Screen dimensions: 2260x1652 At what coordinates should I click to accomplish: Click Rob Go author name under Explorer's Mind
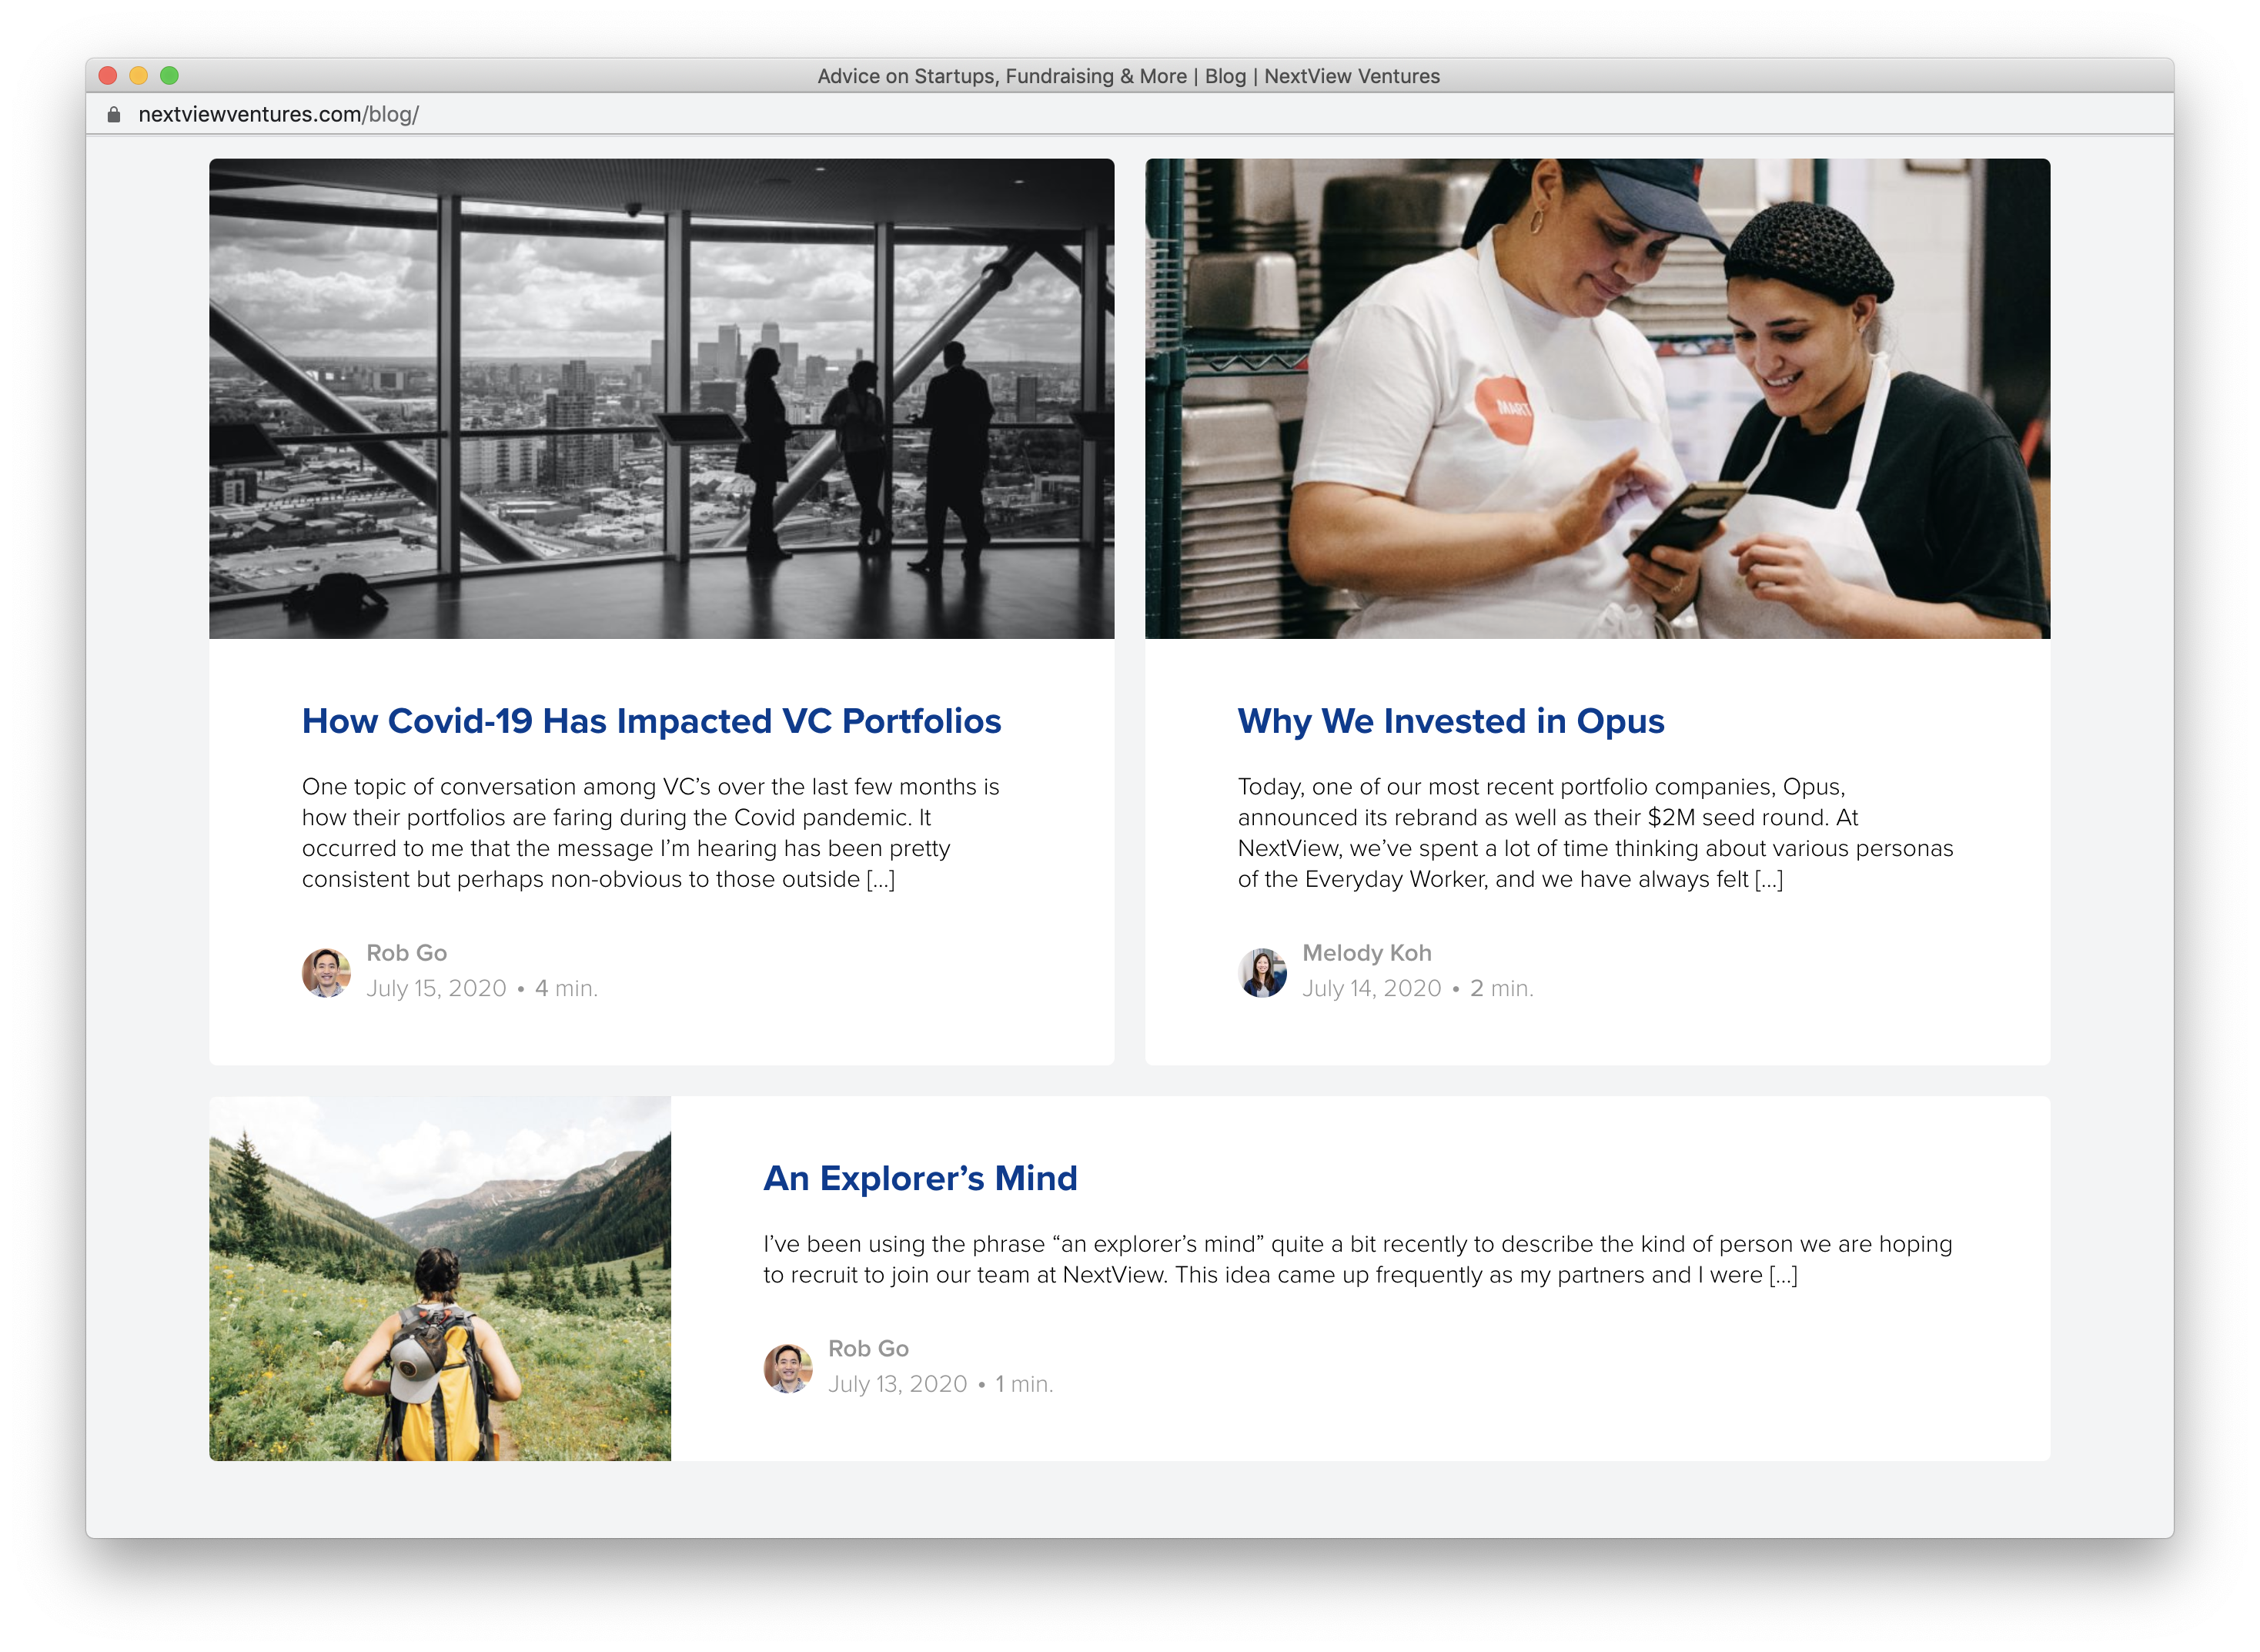868,1349
